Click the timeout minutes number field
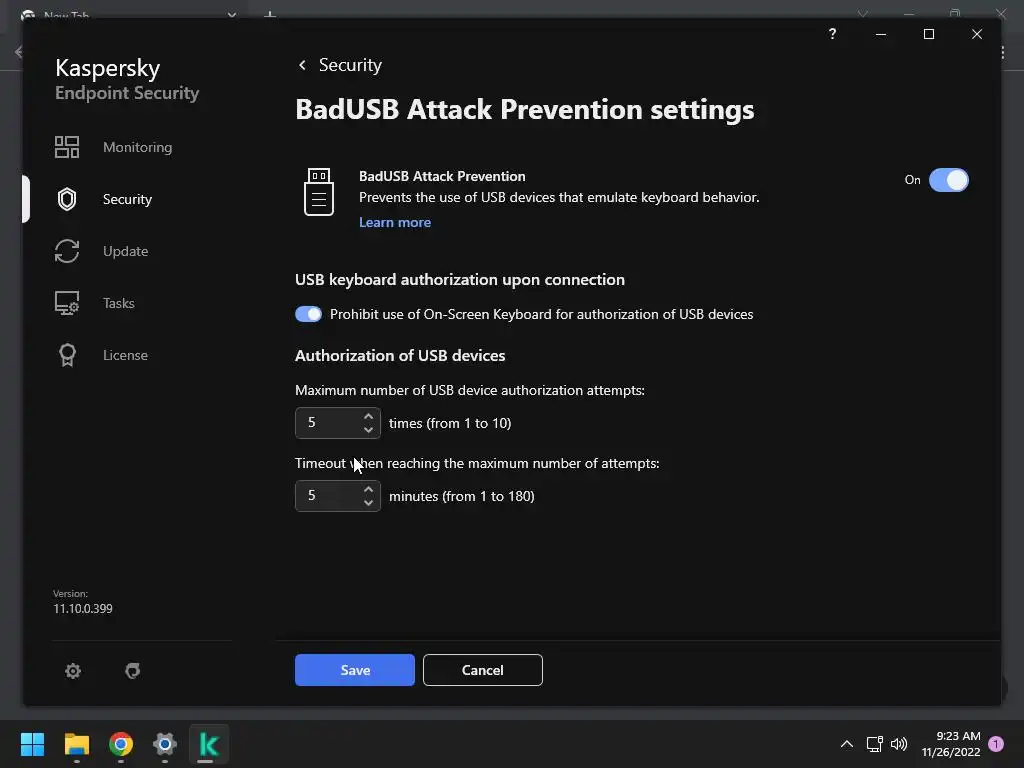 [338, 496]
